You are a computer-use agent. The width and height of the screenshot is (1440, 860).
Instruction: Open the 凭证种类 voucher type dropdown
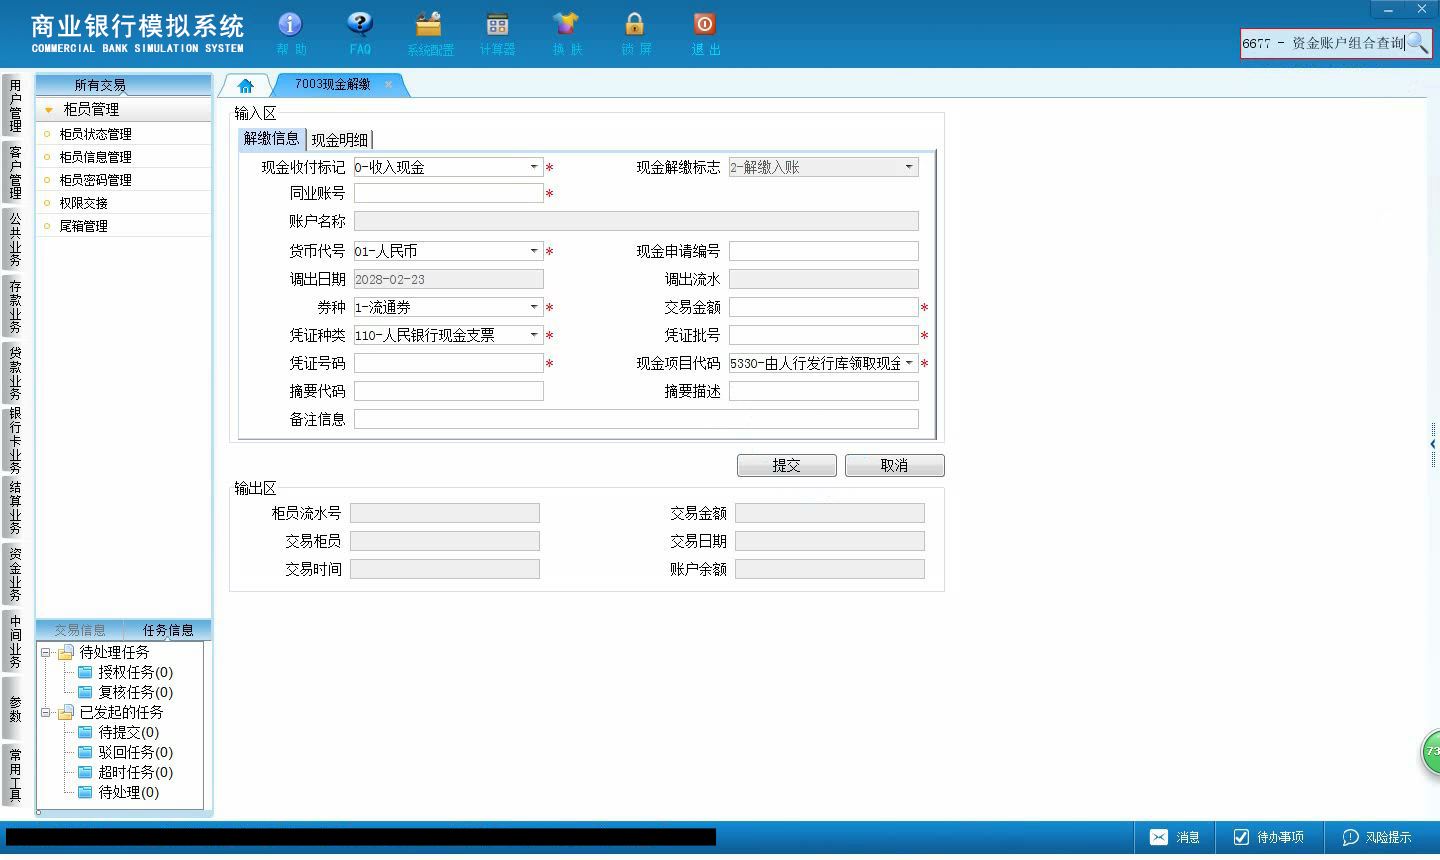tap(534, 335)
